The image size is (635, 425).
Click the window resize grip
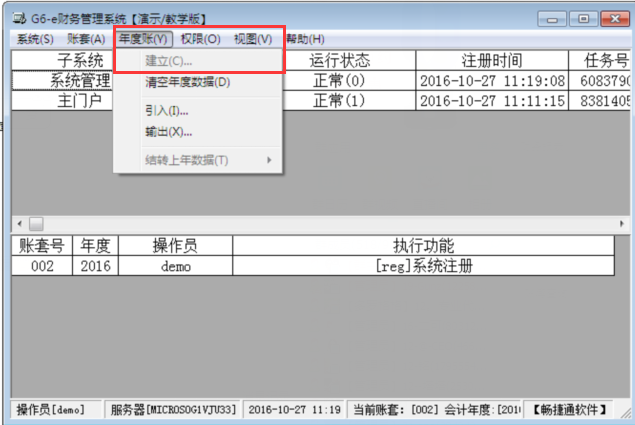[x=626, y=412]
